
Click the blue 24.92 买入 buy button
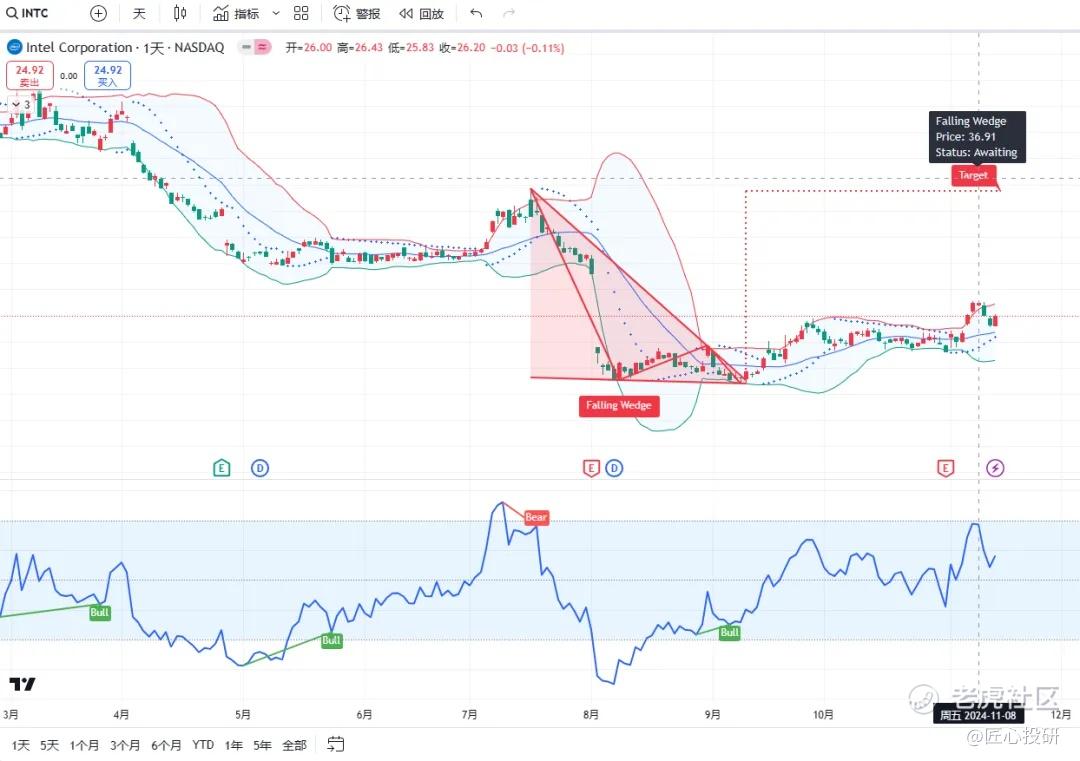pos(107,76)
